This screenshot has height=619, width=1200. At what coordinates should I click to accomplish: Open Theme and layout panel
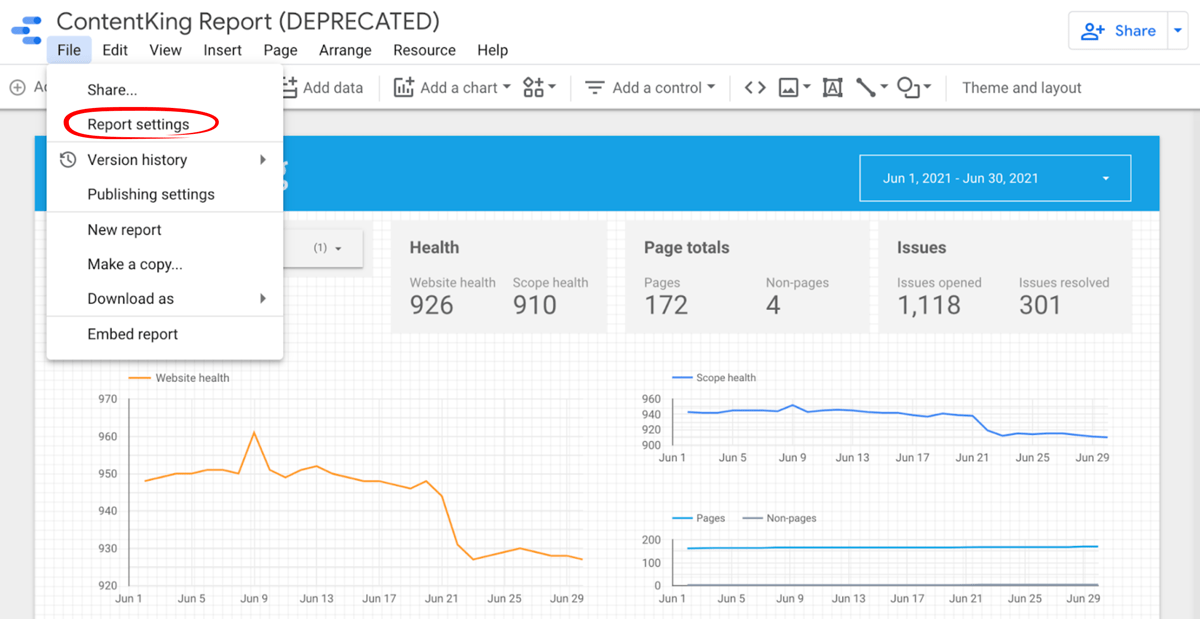pyautogui.click(x=1022, y=88)
